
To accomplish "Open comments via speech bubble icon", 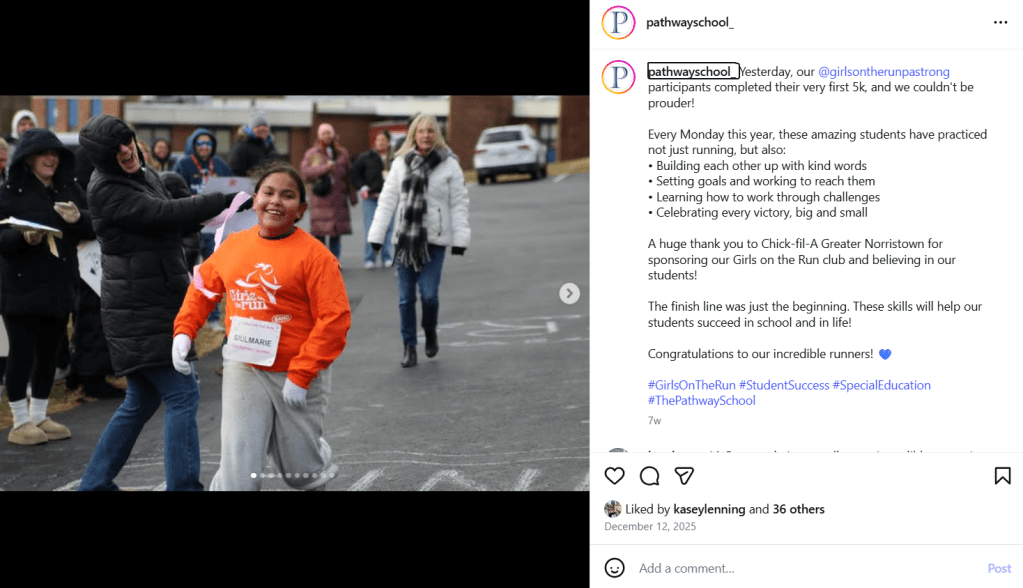I will [649, 476].
